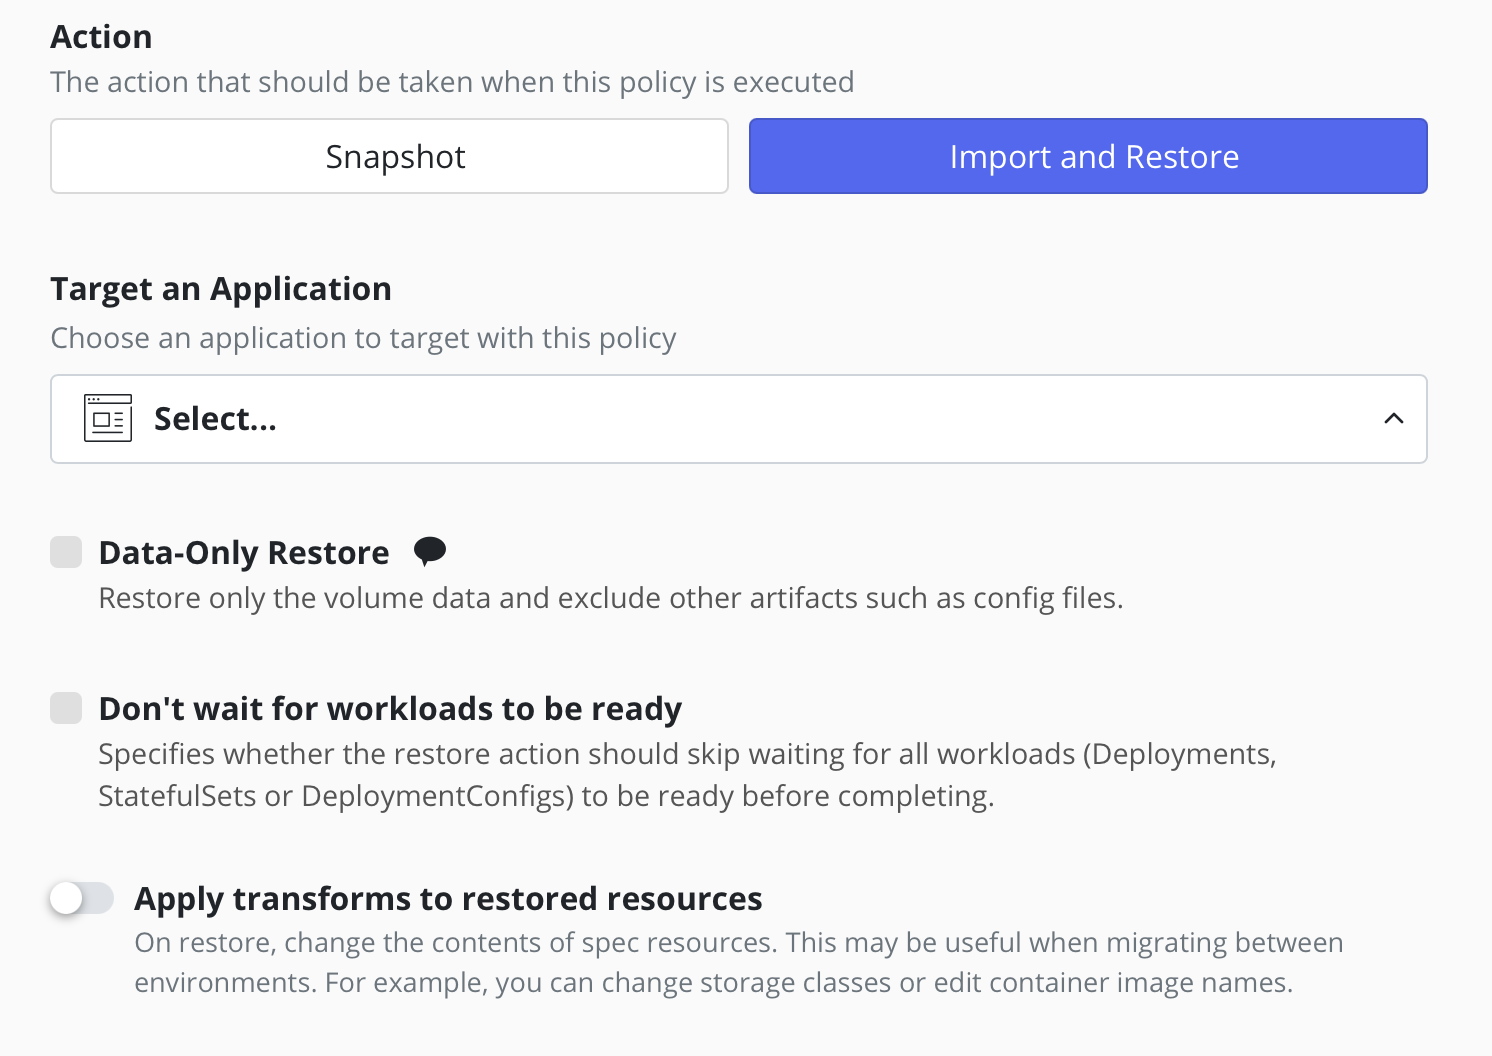Open the Target an Application dropdown
This screenshot has width=1492, height=1056.
click(x=739, y=419)
